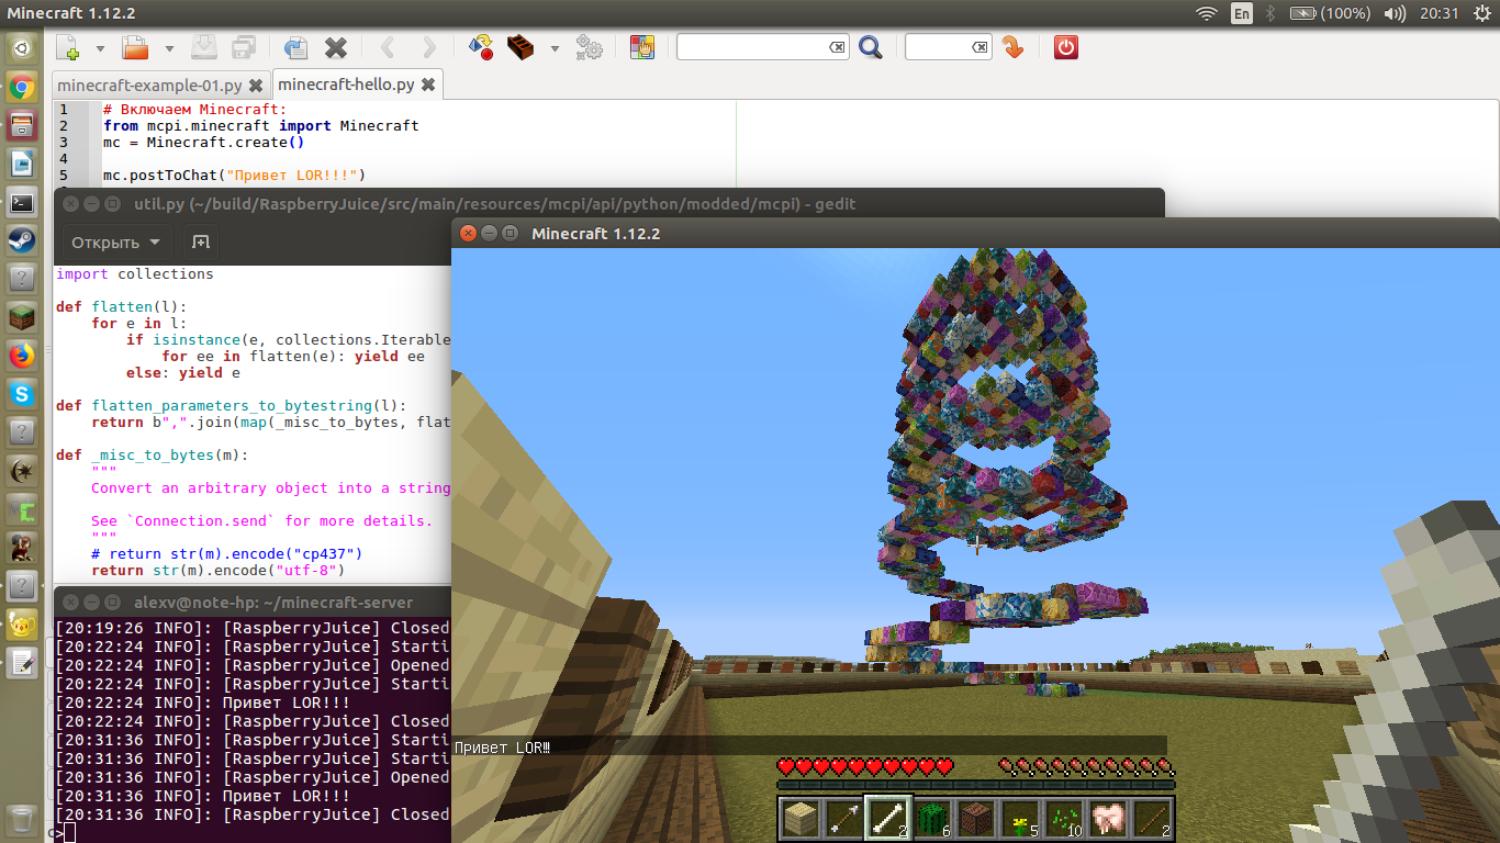Jump to the entered line number
This screenshot has width=1500, height=843.
pyautogui.click(x=1013, y=47)
